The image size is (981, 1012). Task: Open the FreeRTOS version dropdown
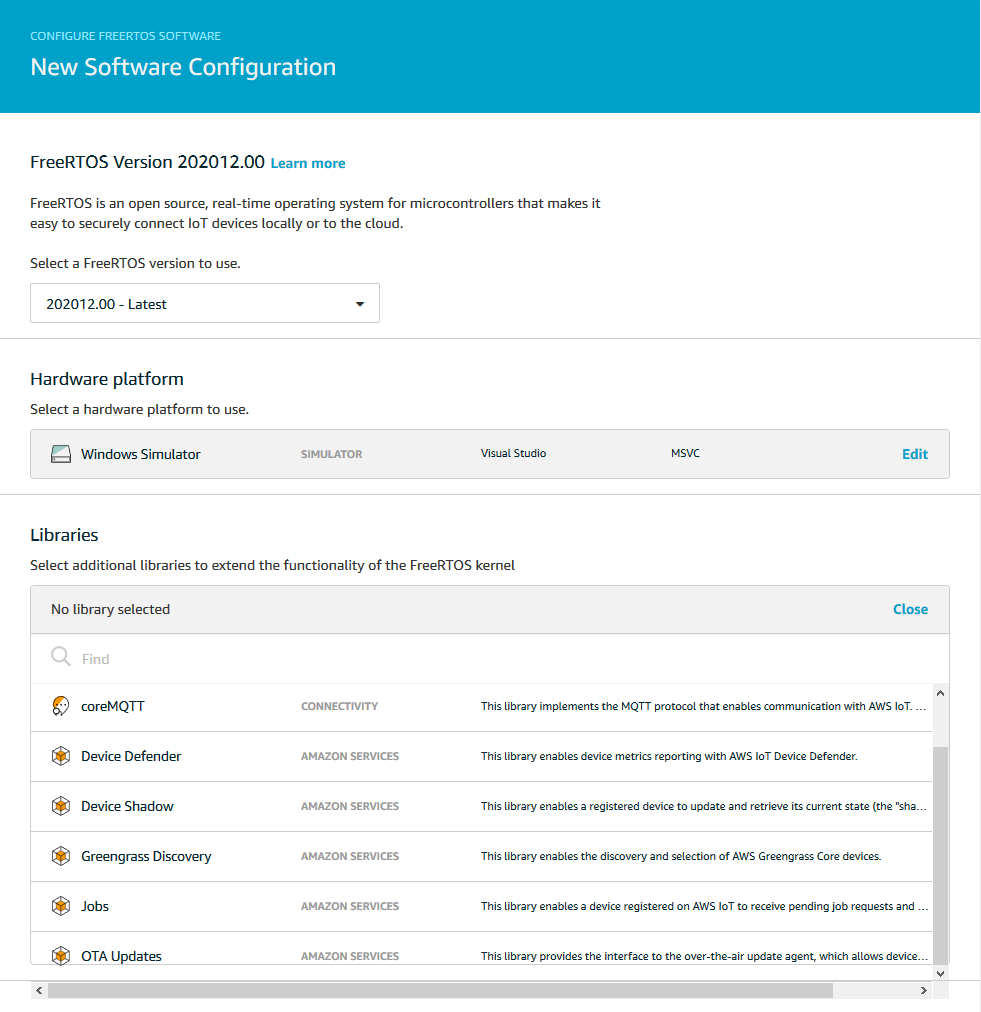(x=205, y=304)
